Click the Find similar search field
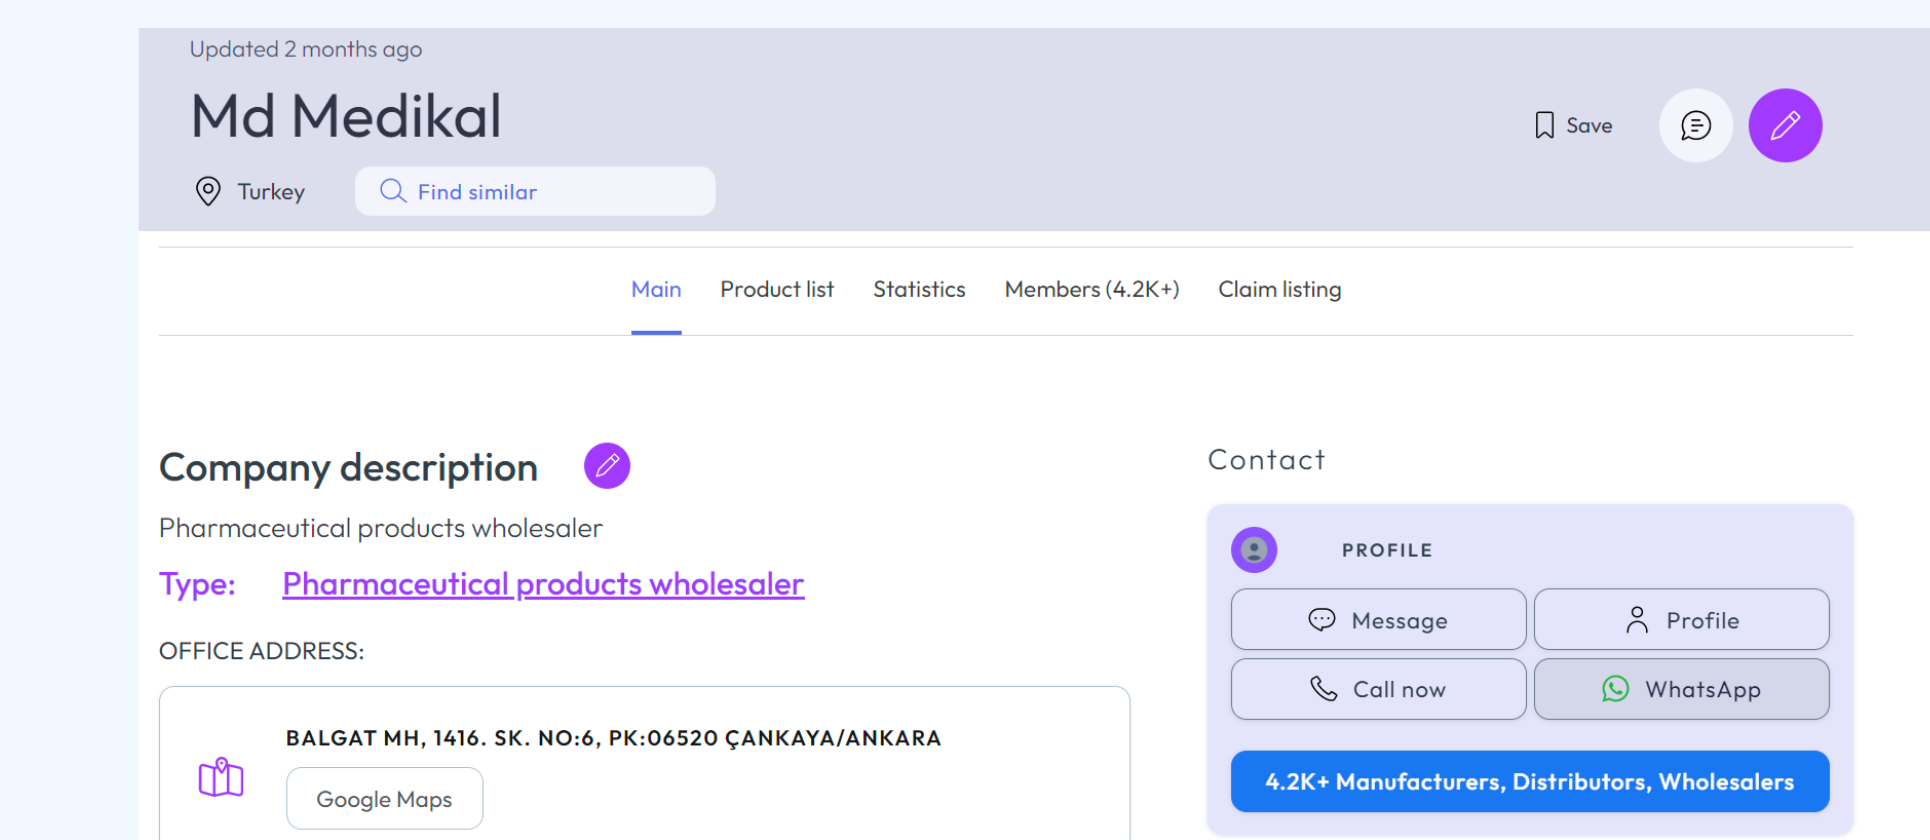Viewport: 1930px width, 840px height. 535,191
